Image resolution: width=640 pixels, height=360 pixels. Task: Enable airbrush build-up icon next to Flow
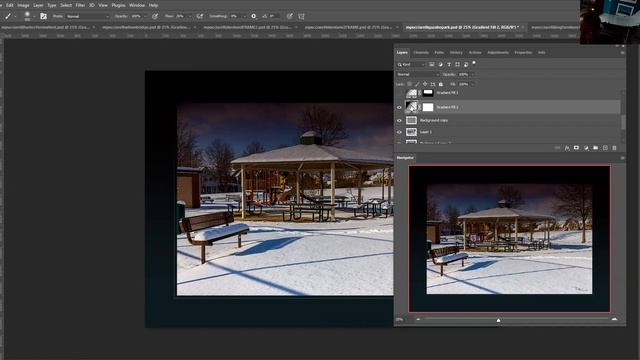click(x=200, y=16)
